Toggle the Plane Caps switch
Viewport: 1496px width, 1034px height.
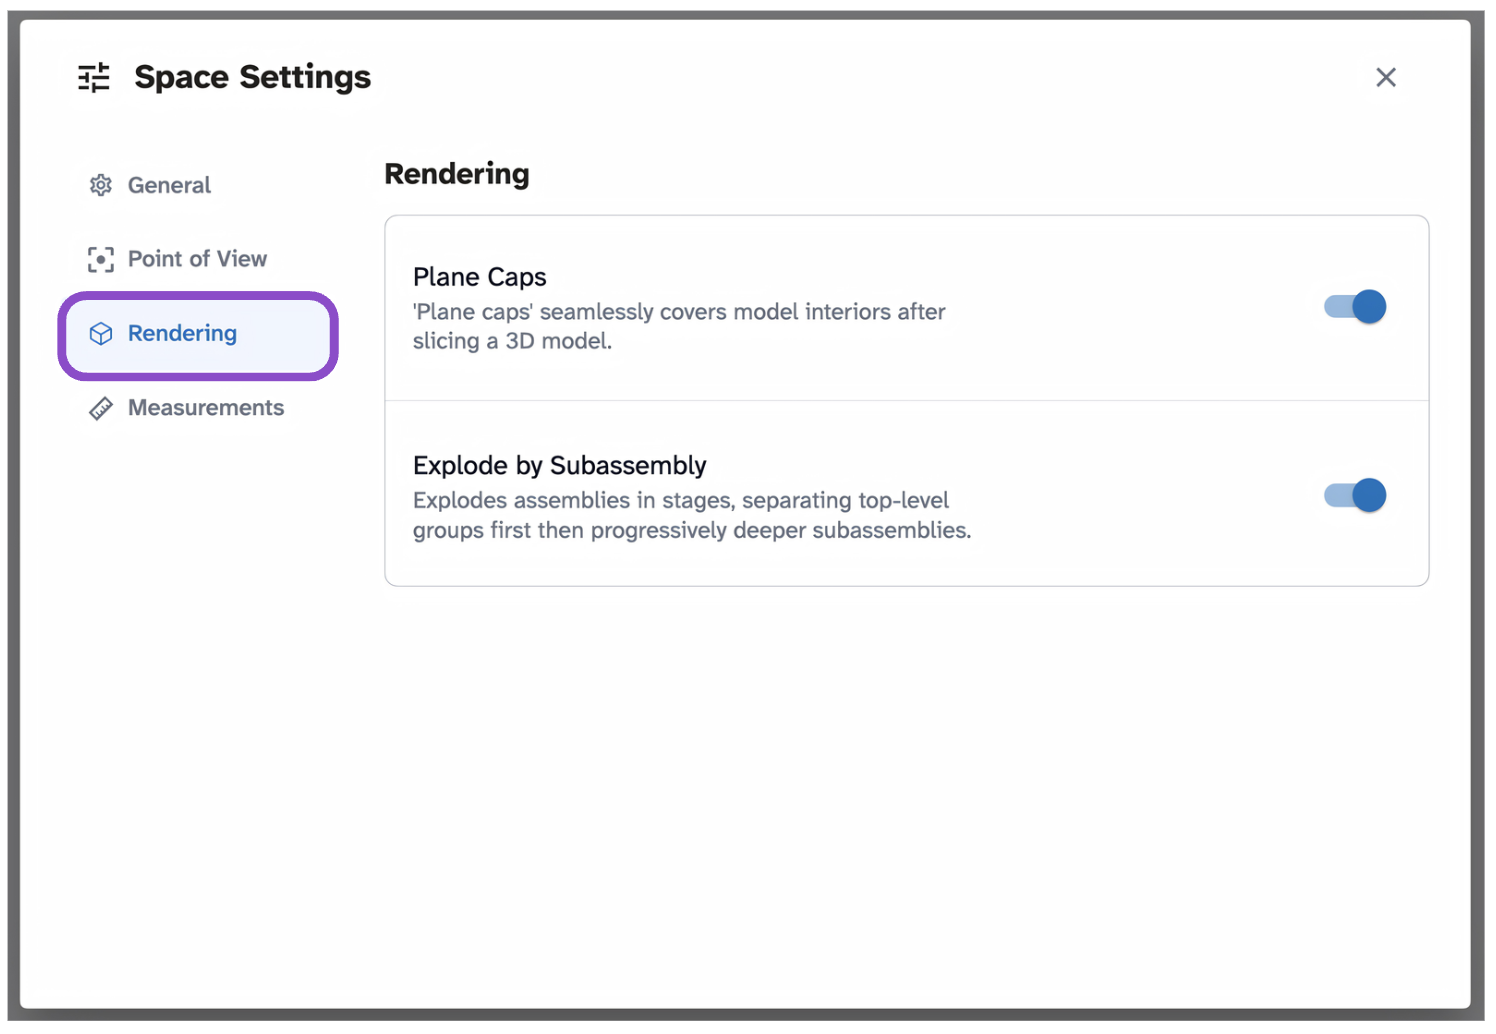coord(1355,307)
